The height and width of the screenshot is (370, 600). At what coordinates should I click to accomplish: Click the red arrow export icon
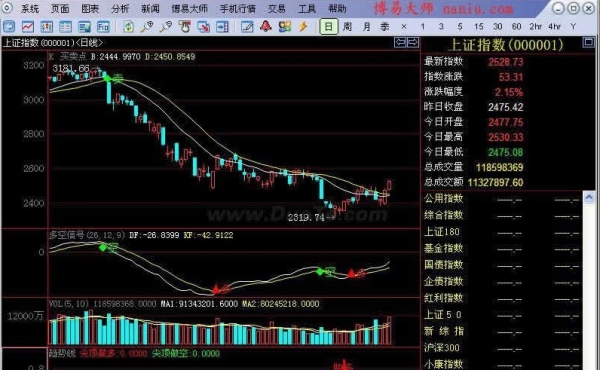point(203,26)
